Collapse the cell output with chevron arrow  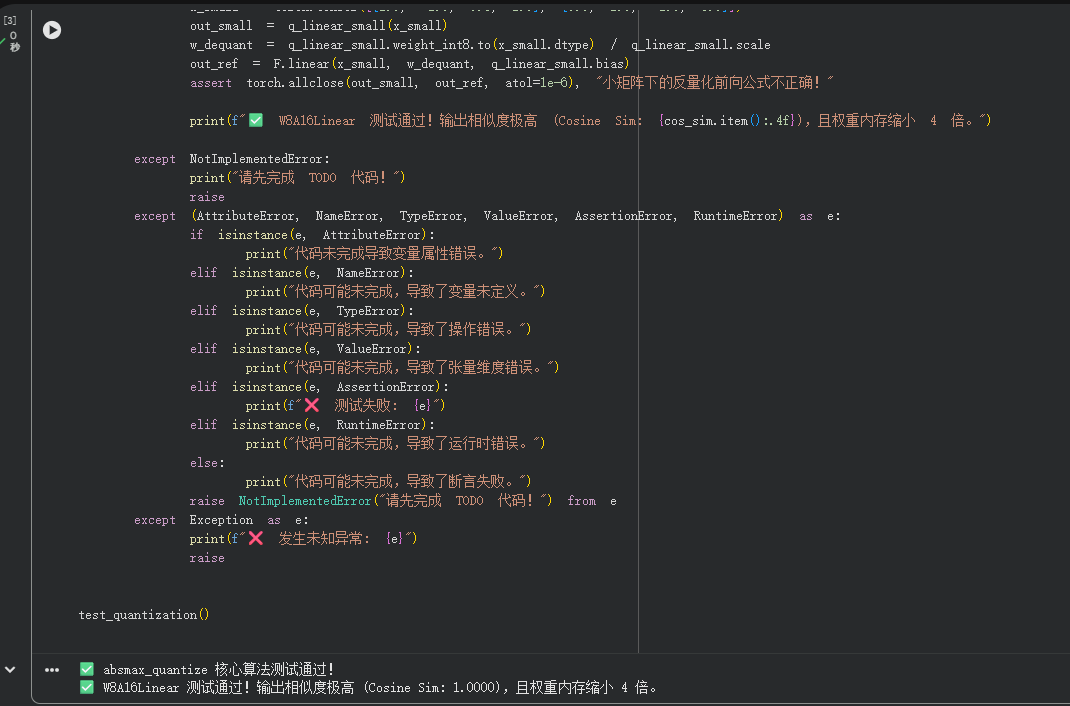tap(10, 670)
